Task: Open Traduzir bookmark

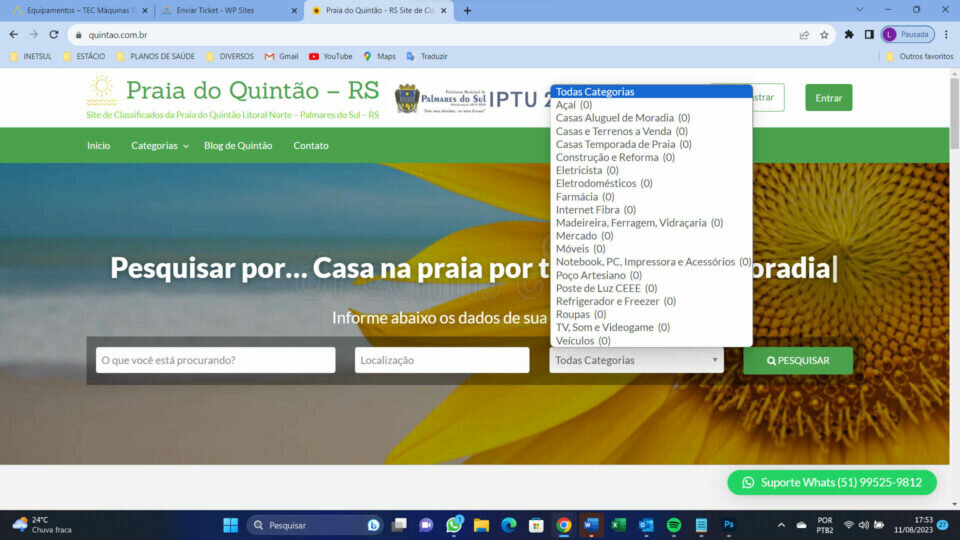Action: [427, 56]
